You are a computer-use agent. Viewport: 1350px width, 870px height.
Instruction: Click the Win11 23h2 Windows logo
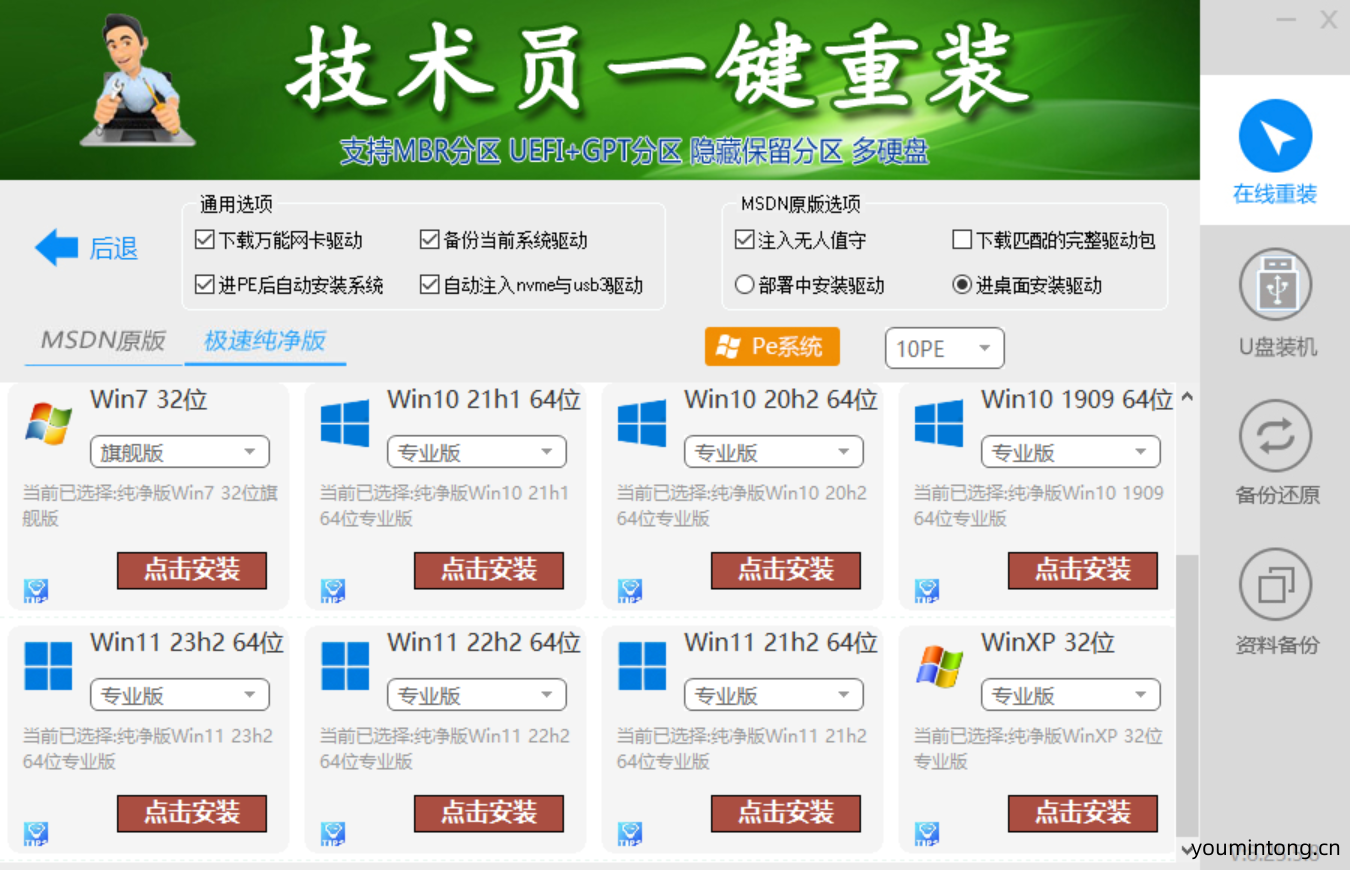coord(48,667)
